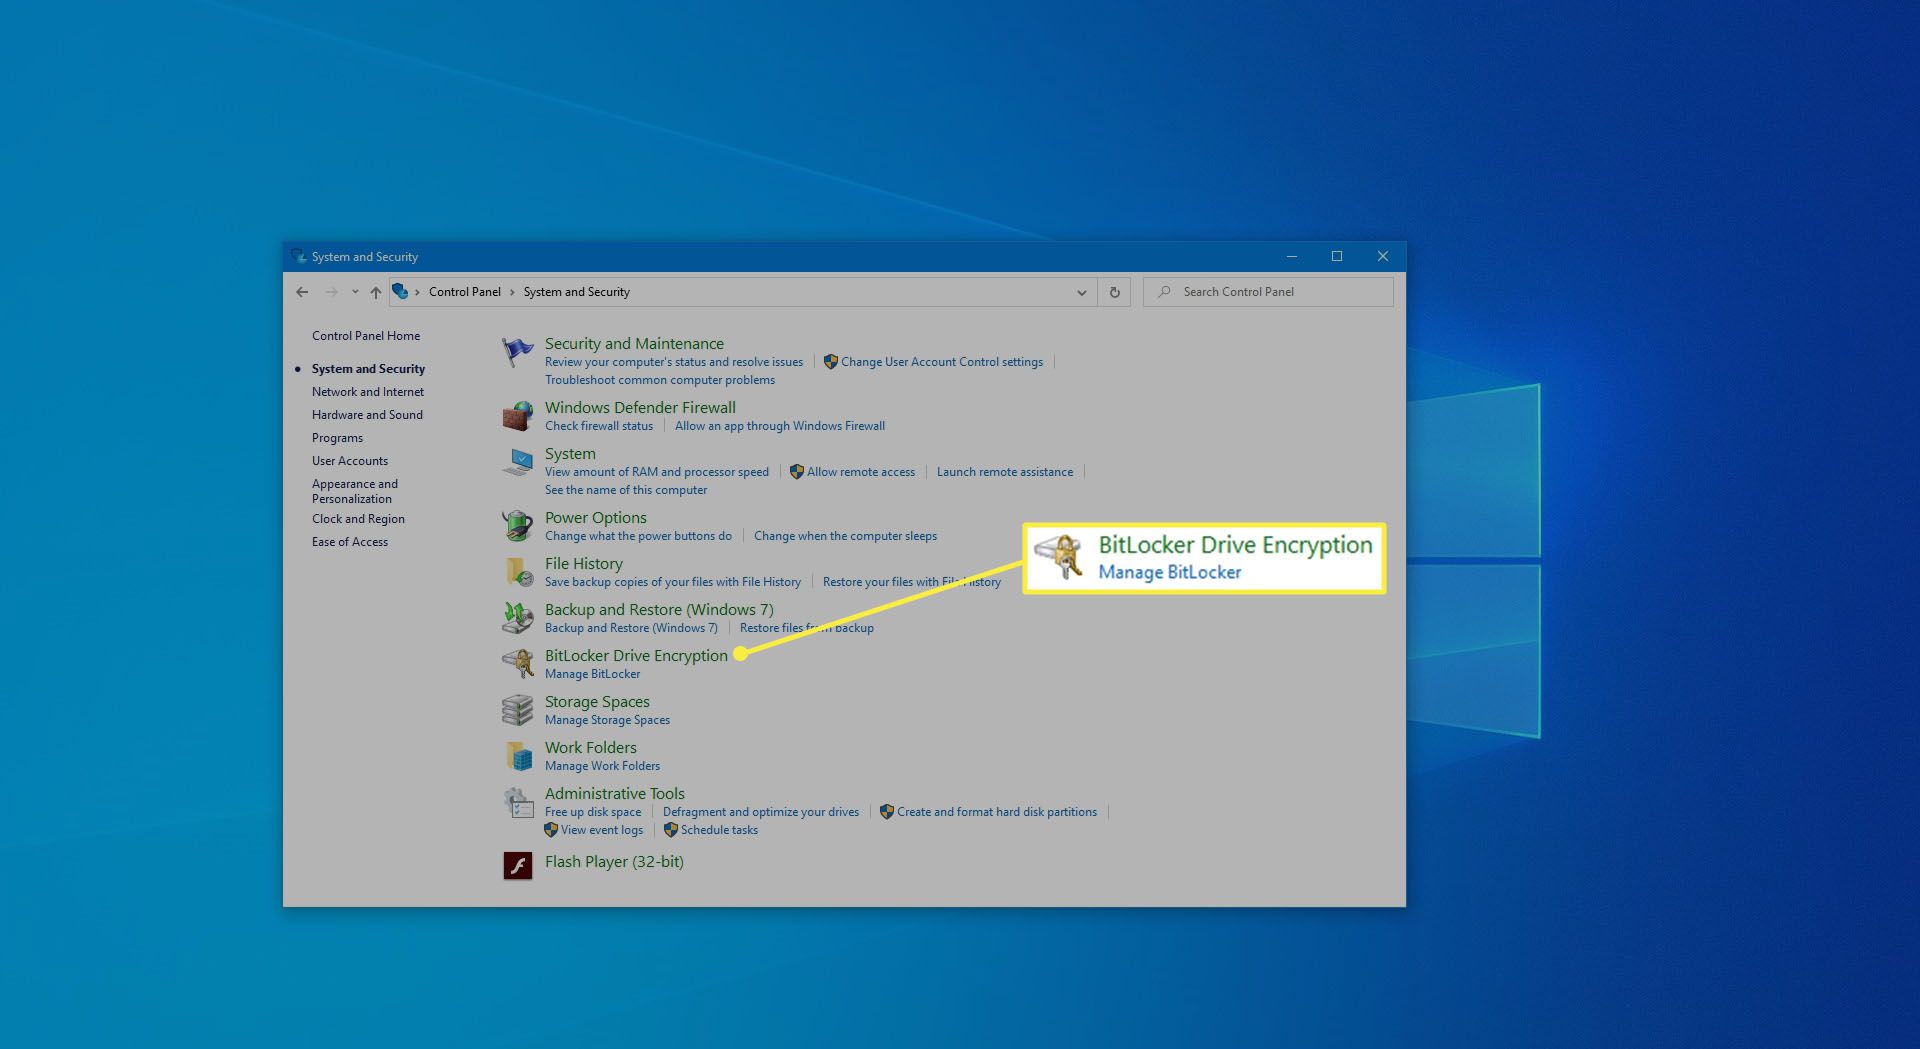The image size is (1920, 1049).
Task: Click Launch remote assistance link
Action: 1005,472
